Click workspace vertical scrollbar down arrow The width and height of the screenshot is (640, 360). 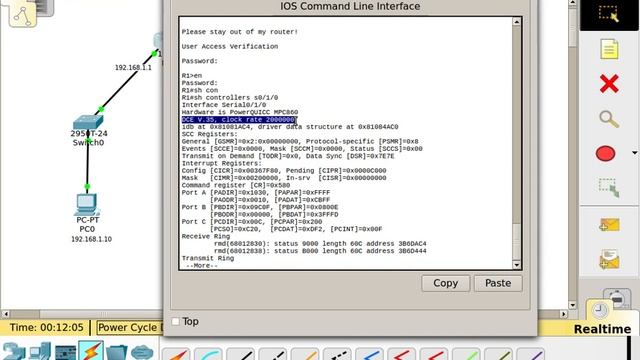pos(572,305)
